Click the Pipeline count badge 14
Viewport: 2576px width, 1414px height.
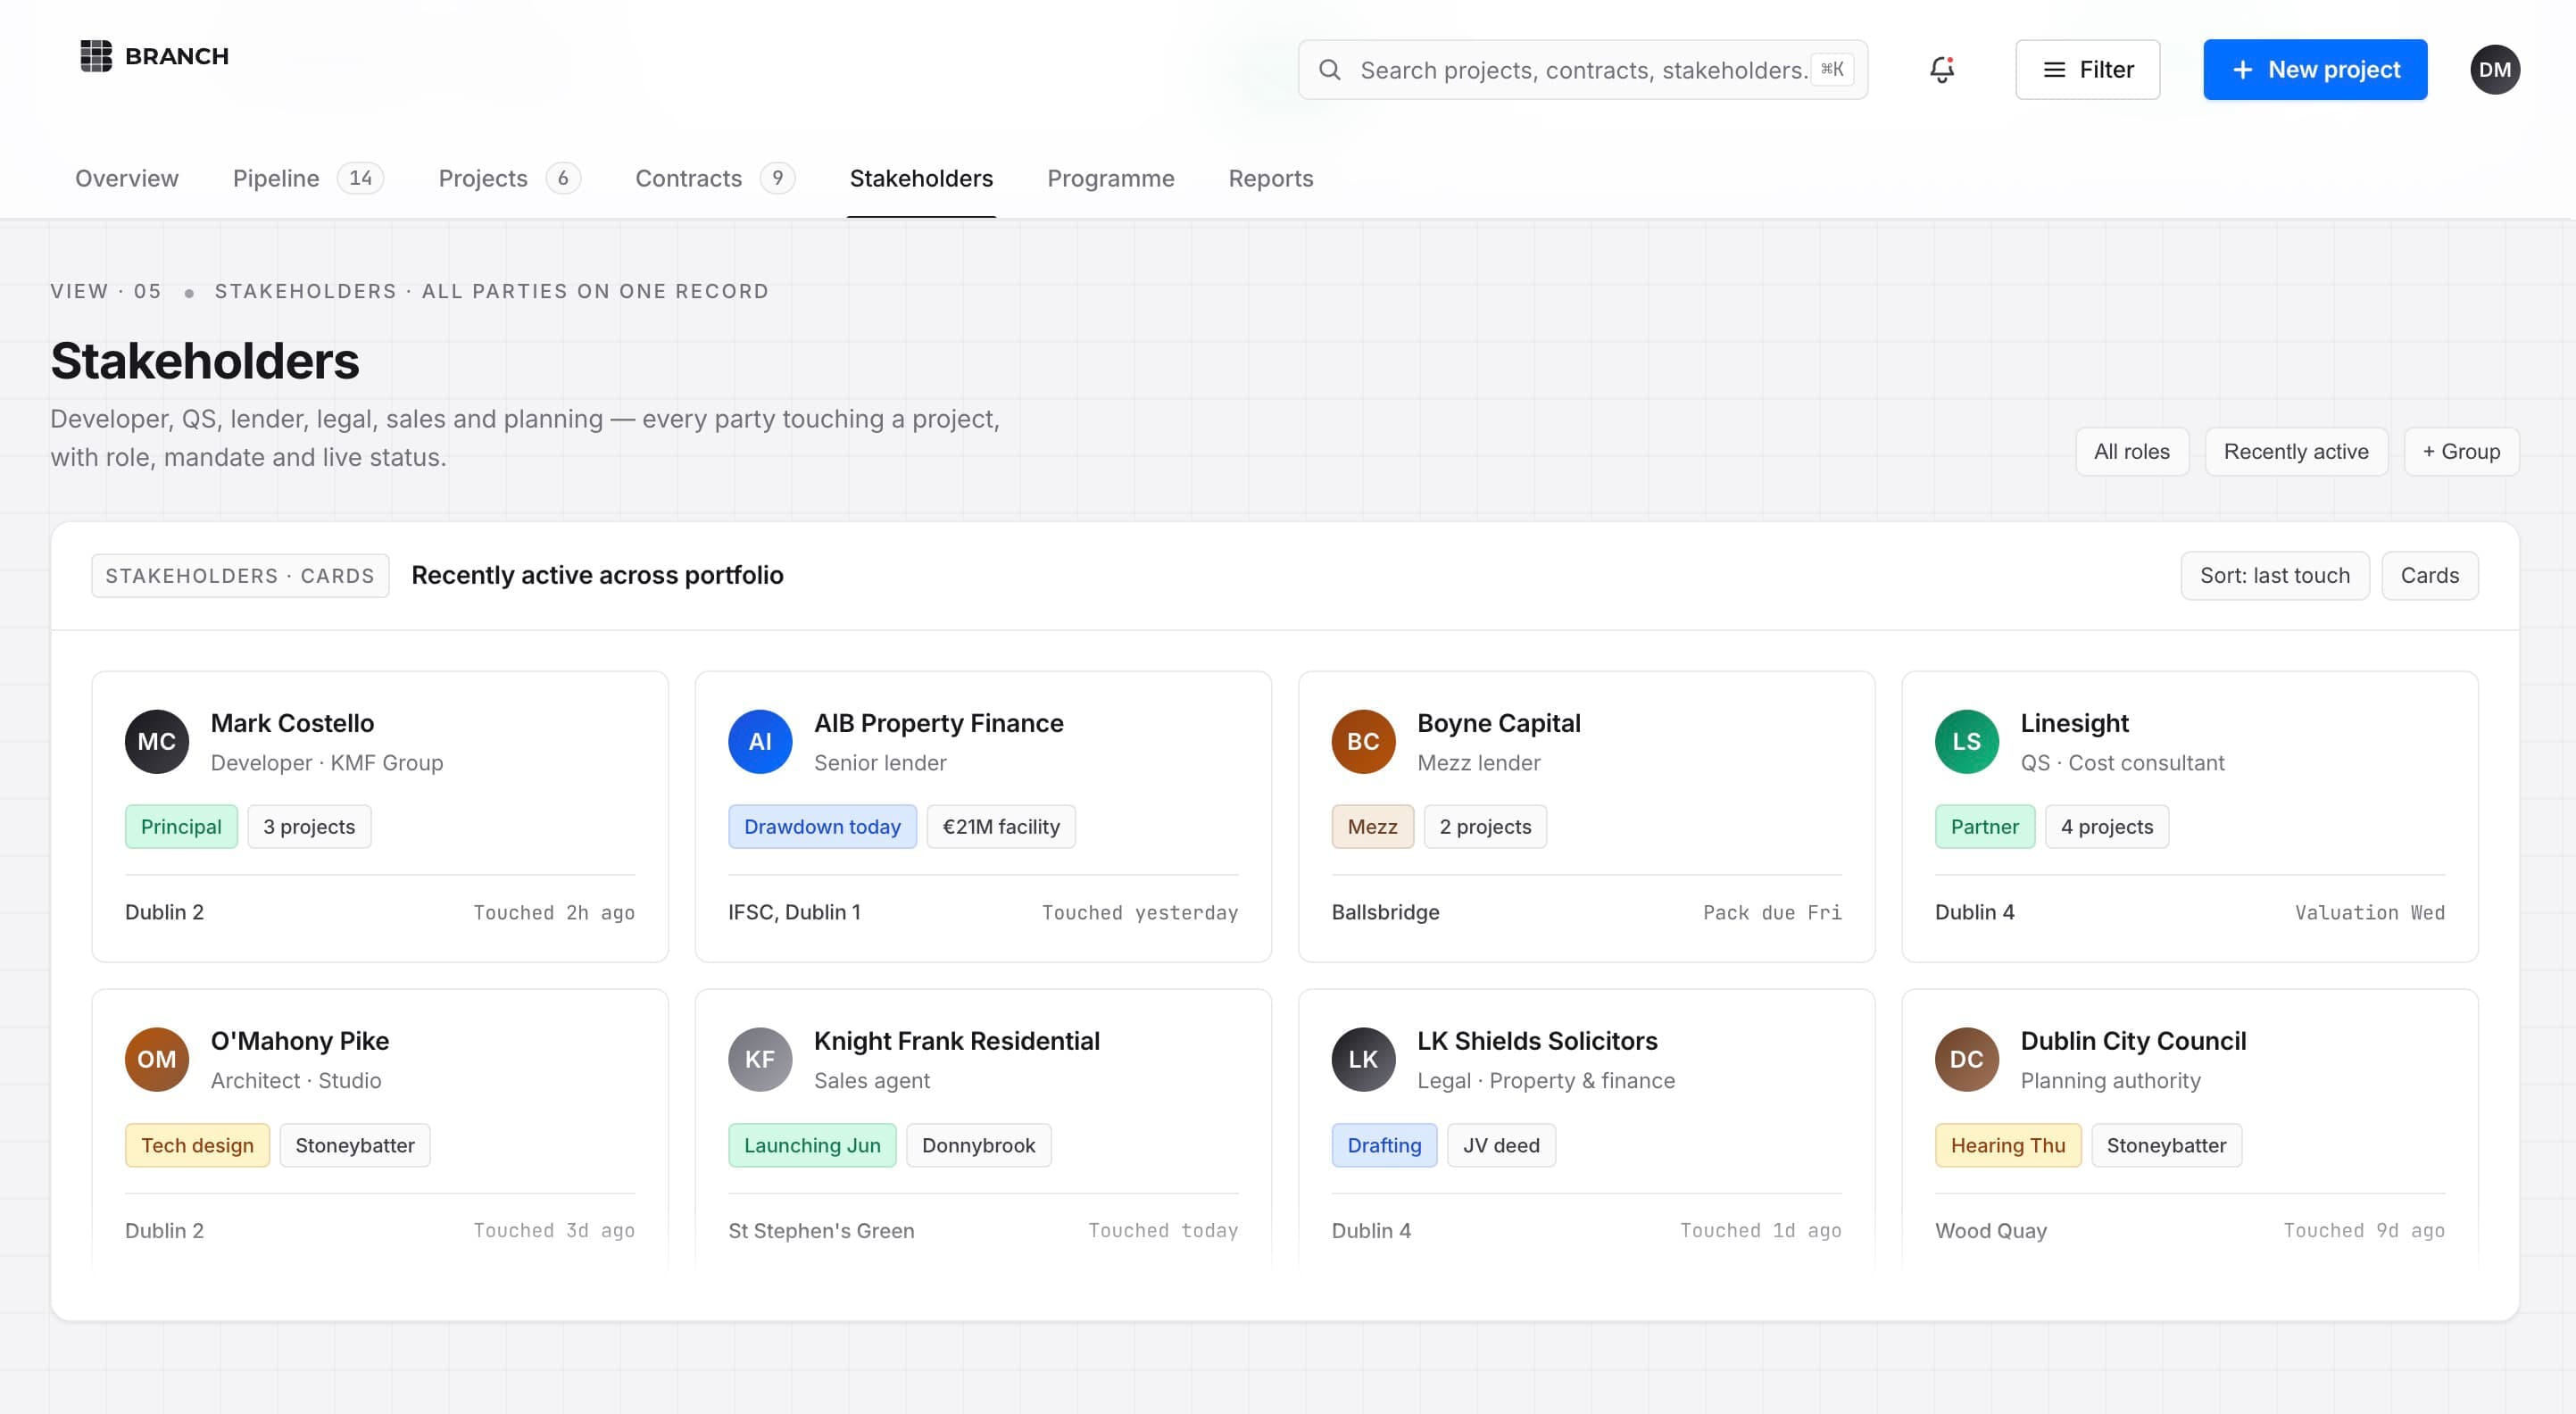pos(360,178)
